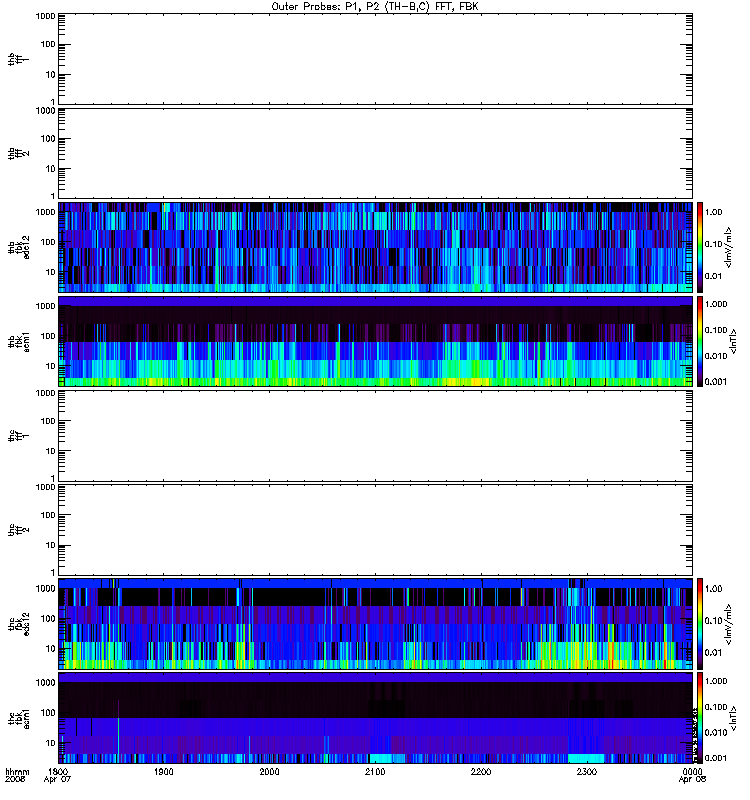Click the '100' y-tick of thb fff 2 panel
Viewport: 750px width, 800px height.
point(47,139)
